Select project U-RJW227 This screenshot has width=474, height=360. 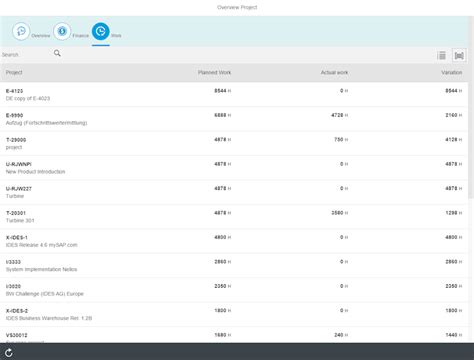click(234, 192)
